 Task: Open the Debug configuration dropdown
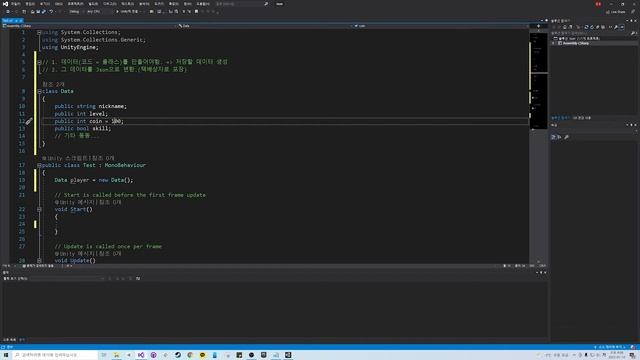pyautogui.click(x=76, y=11)
